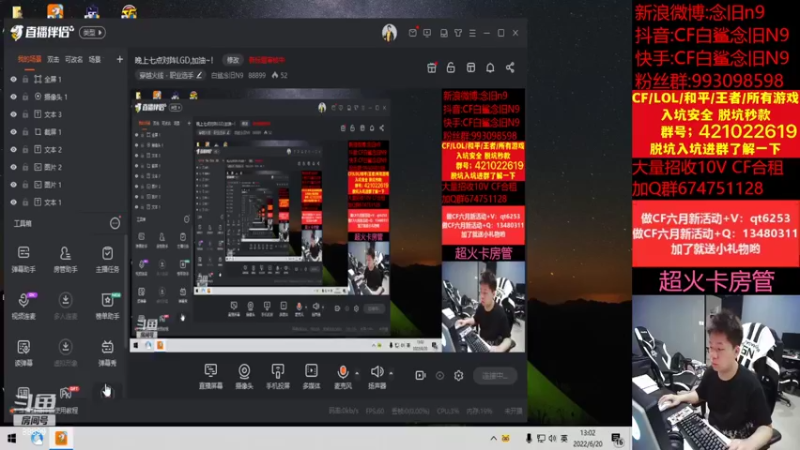Lock the 全屏 1 layer
This screenshot has height=450, width=800.
(x=24, y=79)
